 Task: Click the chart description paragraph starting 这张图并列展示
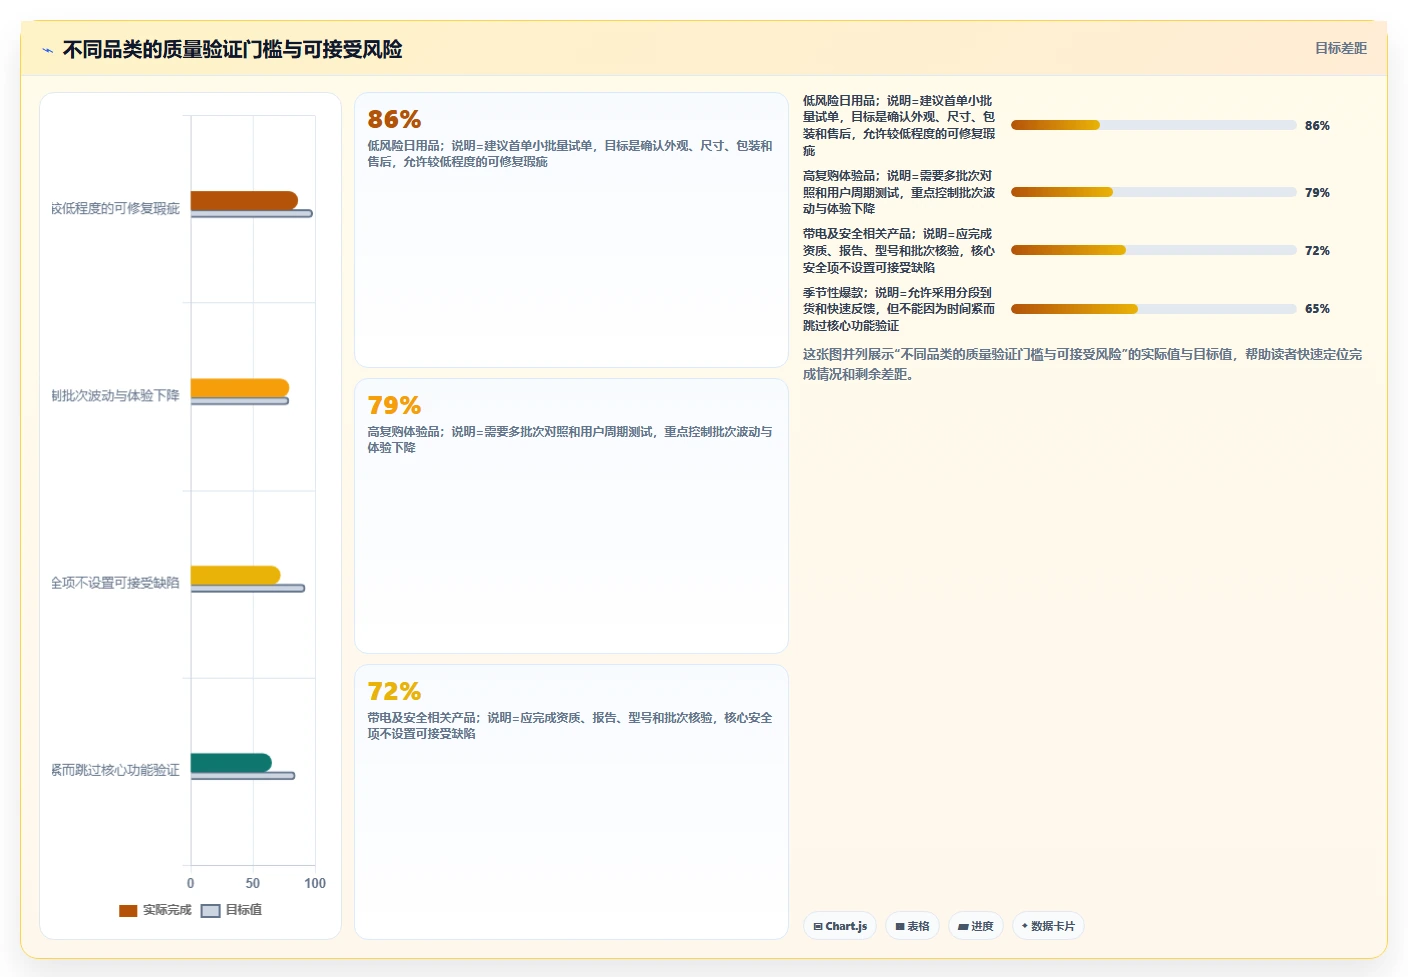click(1082, 364)
